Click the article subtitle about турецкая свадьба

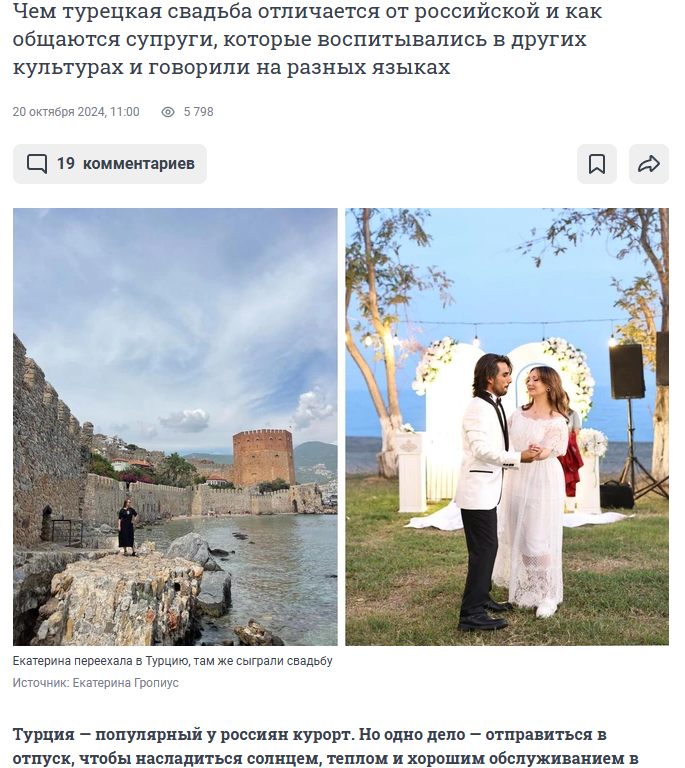pyautogui.click(x=307, y=39)
